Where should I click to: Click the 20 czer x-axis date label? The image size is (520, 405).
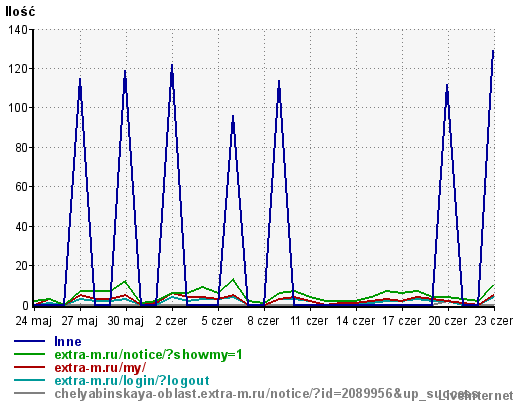point(447,321)
